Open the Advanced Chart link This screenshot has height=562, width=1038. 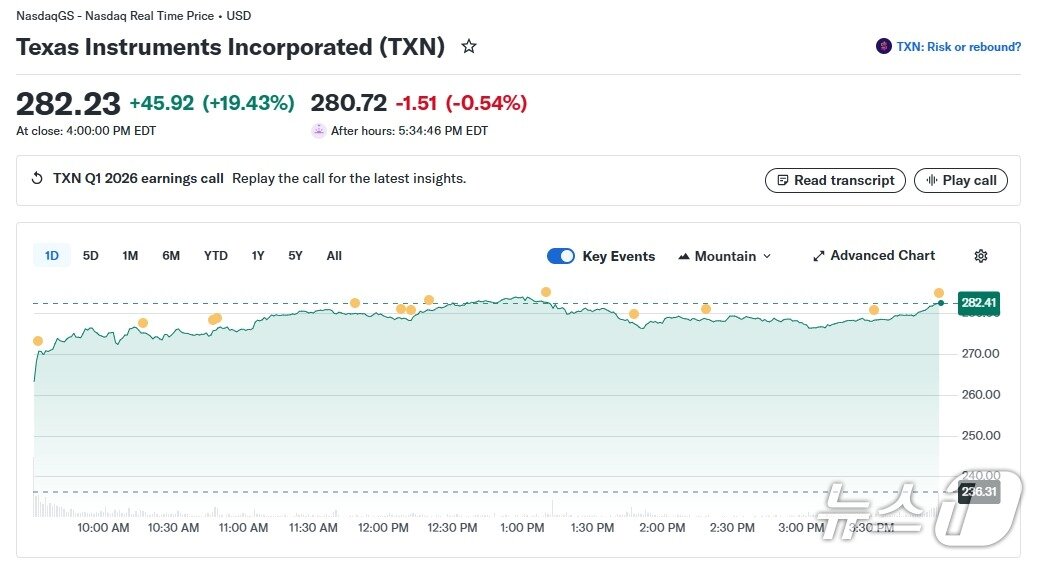pyautogui.click(x=882, y=256)
